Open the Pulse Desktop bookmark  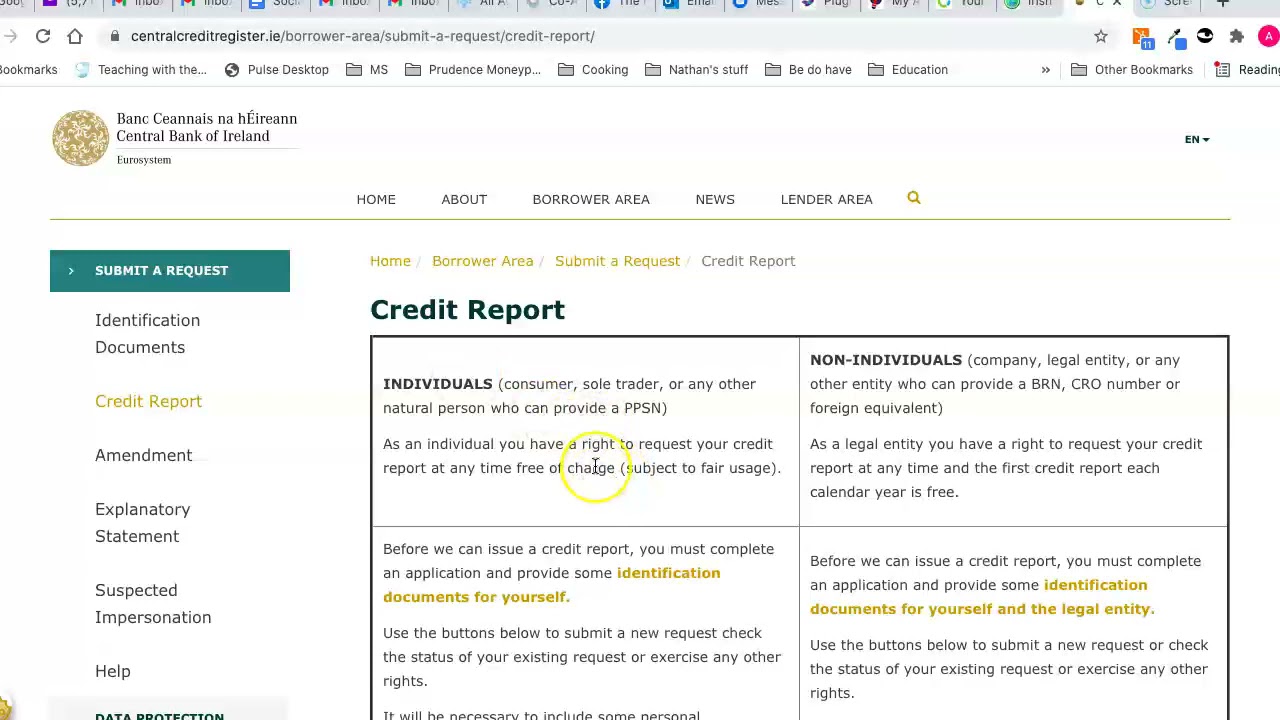[x=276, y=70]
